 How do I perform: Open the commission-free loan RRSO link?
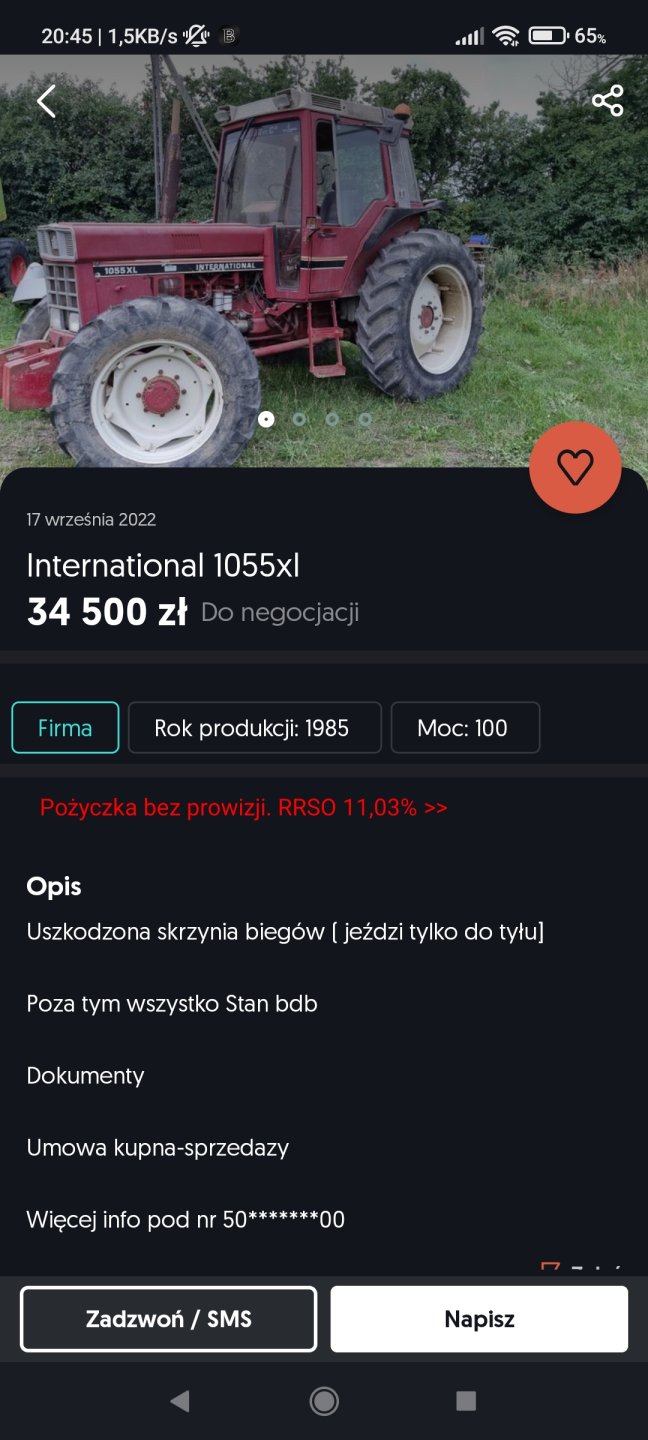tap(243, 807)
